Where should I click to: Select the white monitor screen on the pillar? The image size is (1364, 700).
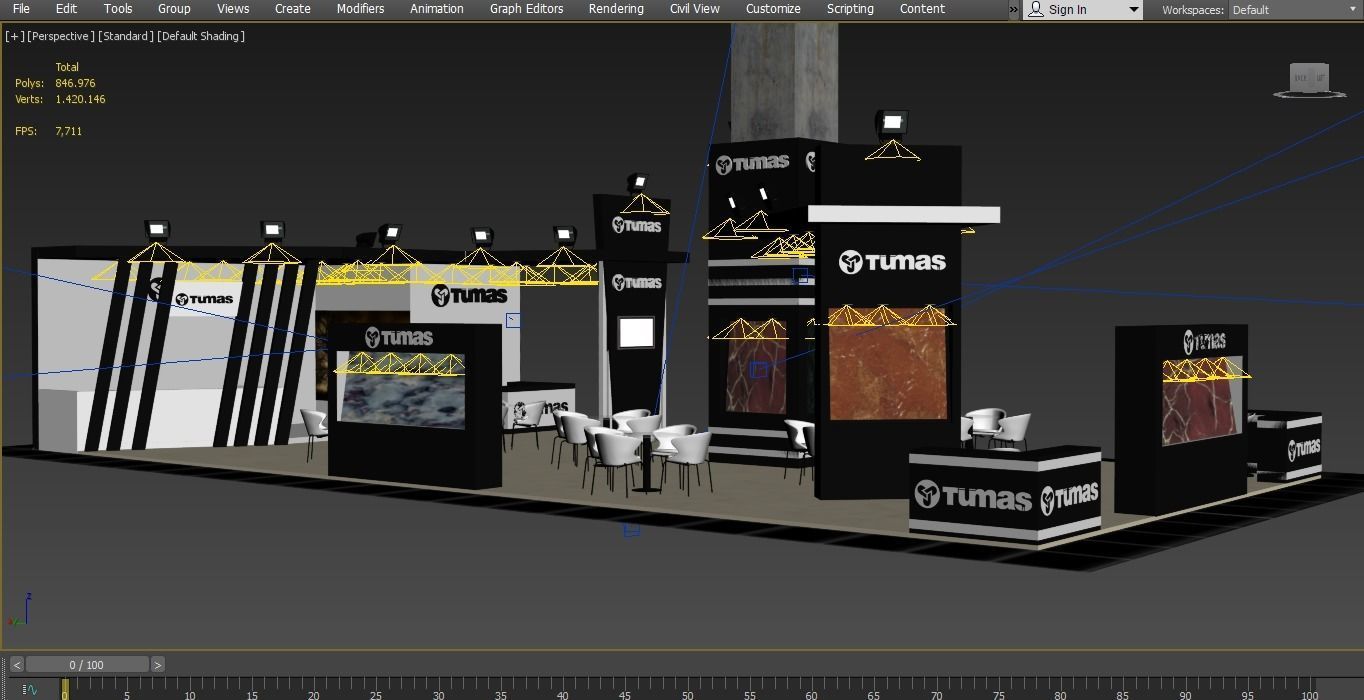coord(636,332)
